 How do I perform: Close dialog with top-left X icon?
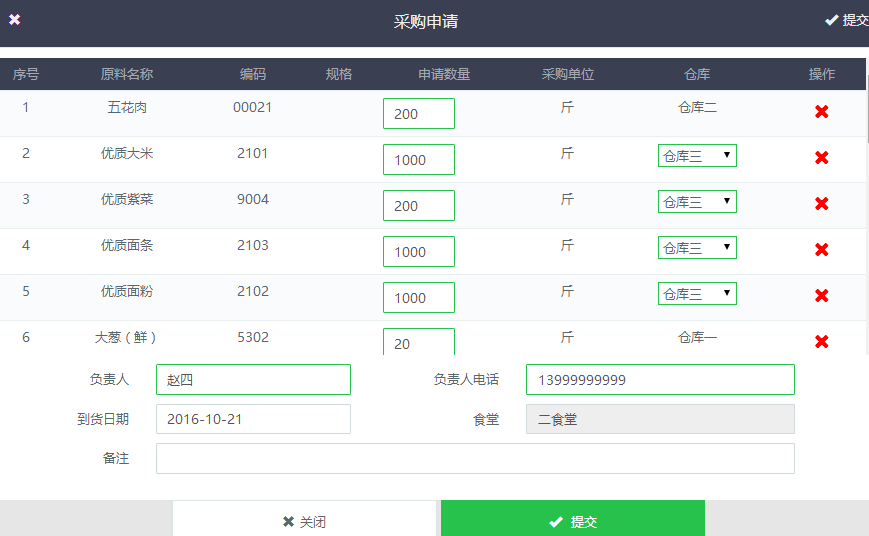pos(15,20)
